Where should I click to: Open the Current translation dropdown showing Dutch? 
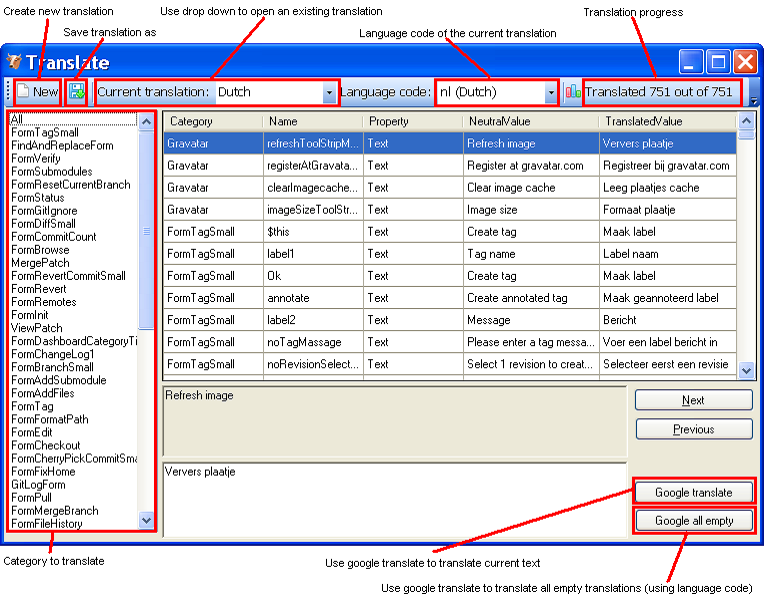coord(329,92)
